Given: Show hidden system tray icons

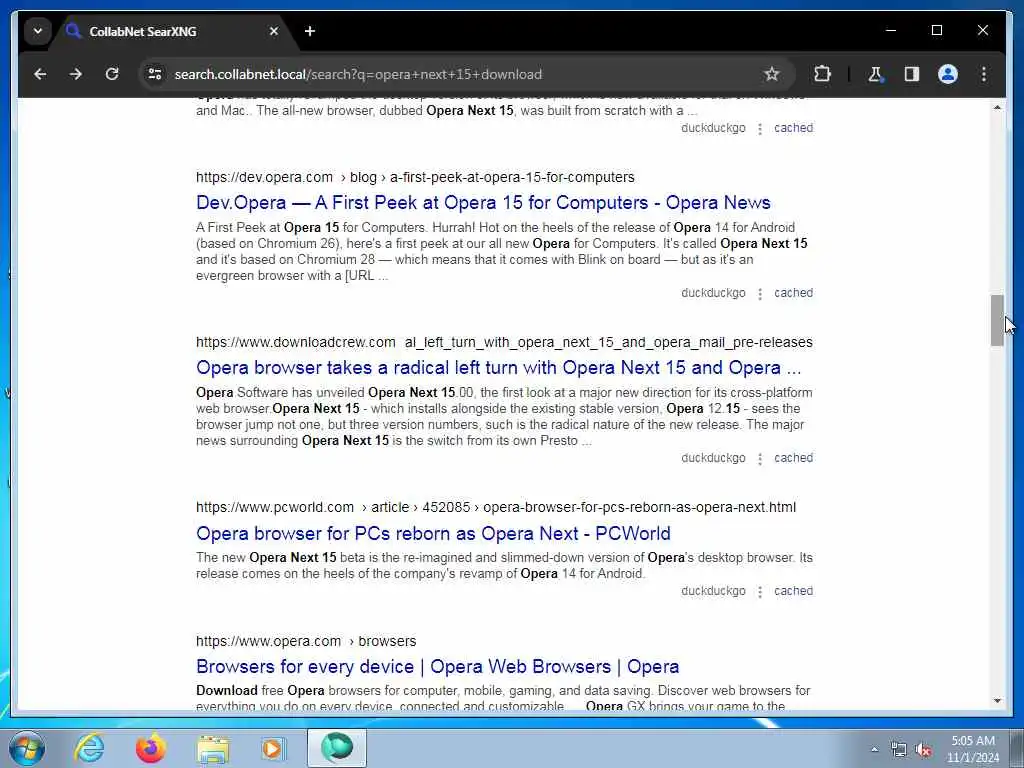Looking at the screenshot, I should (874, 750).
